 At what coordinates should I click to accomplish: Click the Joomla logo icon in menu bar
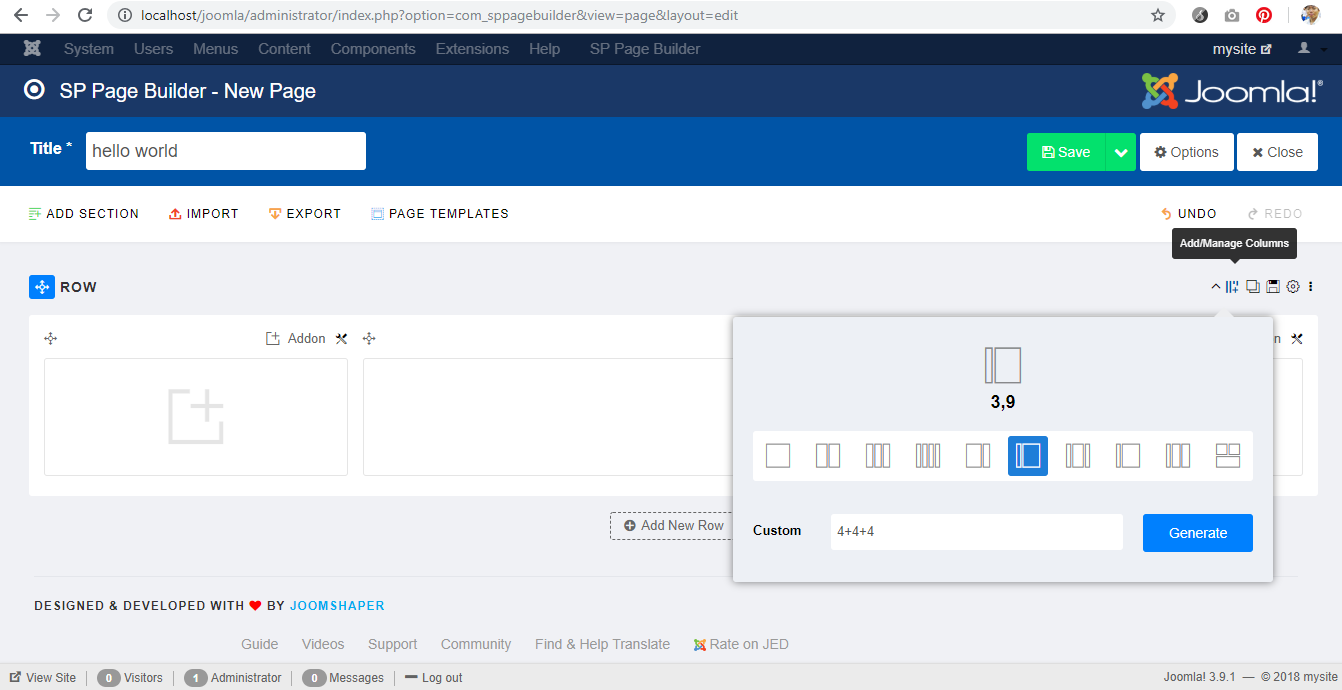[x=33, y=49]
